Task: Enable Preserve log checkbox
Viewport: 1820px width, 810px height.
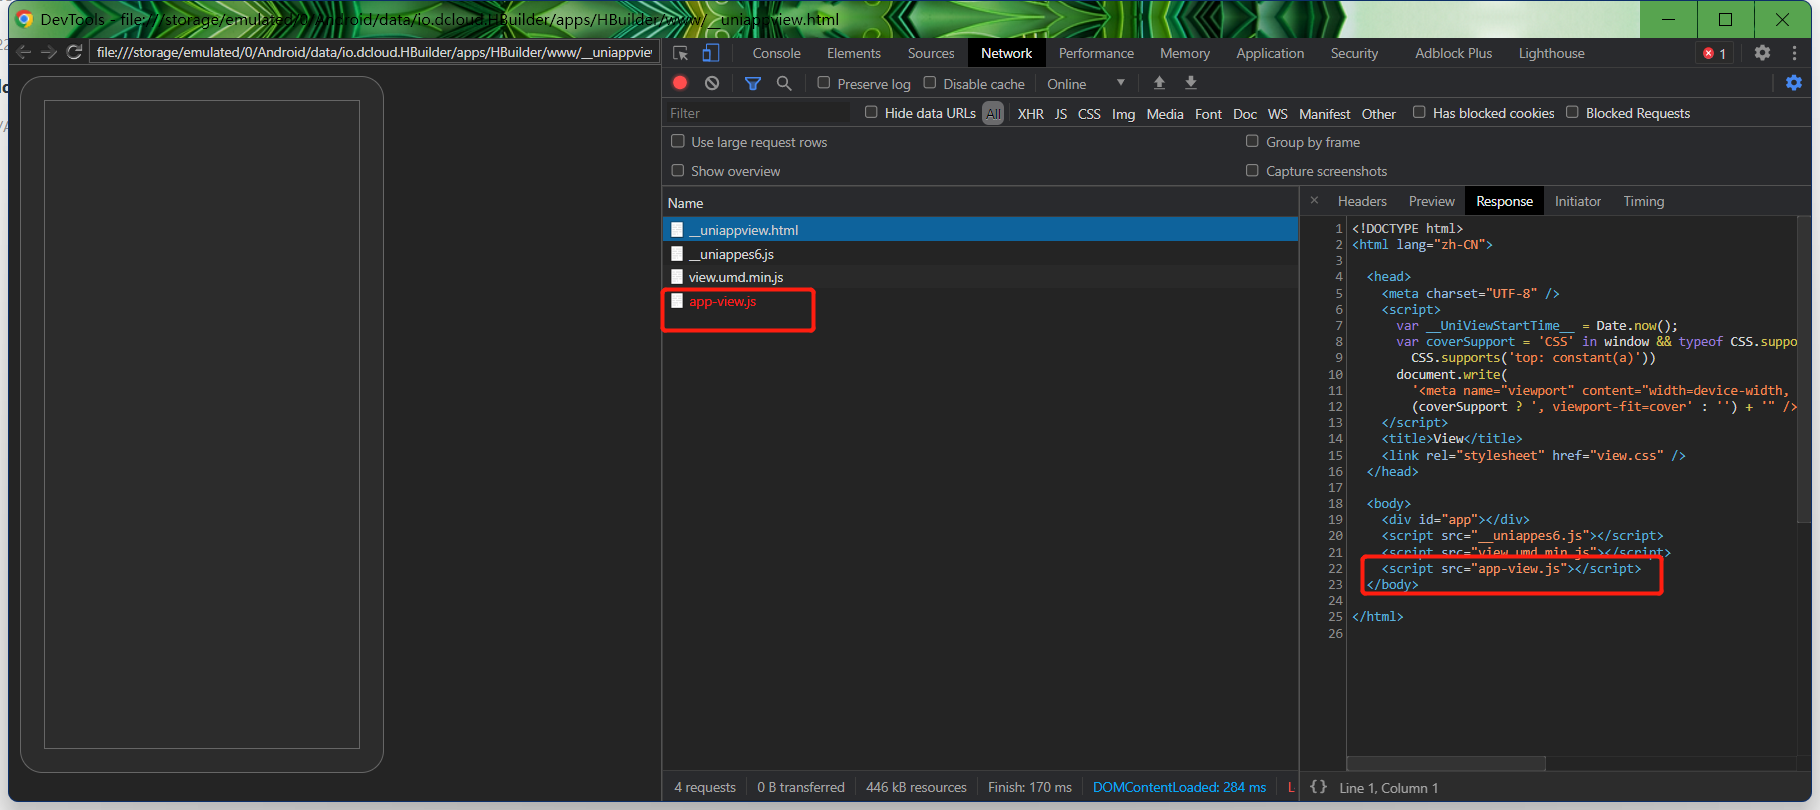Action: coord(824,83)
